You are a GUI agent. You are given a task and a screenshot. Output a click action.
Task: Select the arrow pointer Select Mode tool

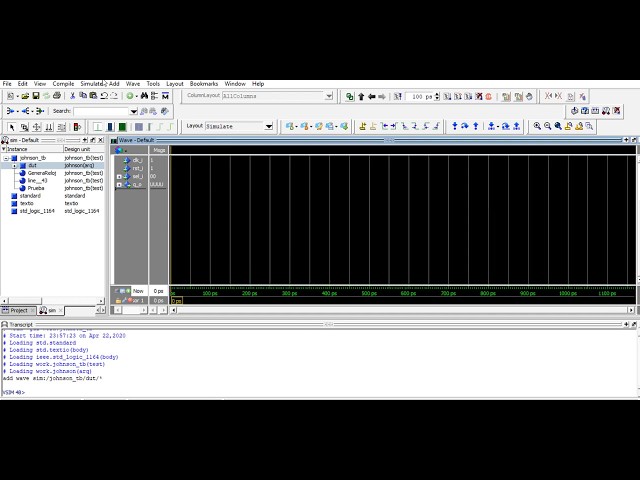[x=12, y=127]
